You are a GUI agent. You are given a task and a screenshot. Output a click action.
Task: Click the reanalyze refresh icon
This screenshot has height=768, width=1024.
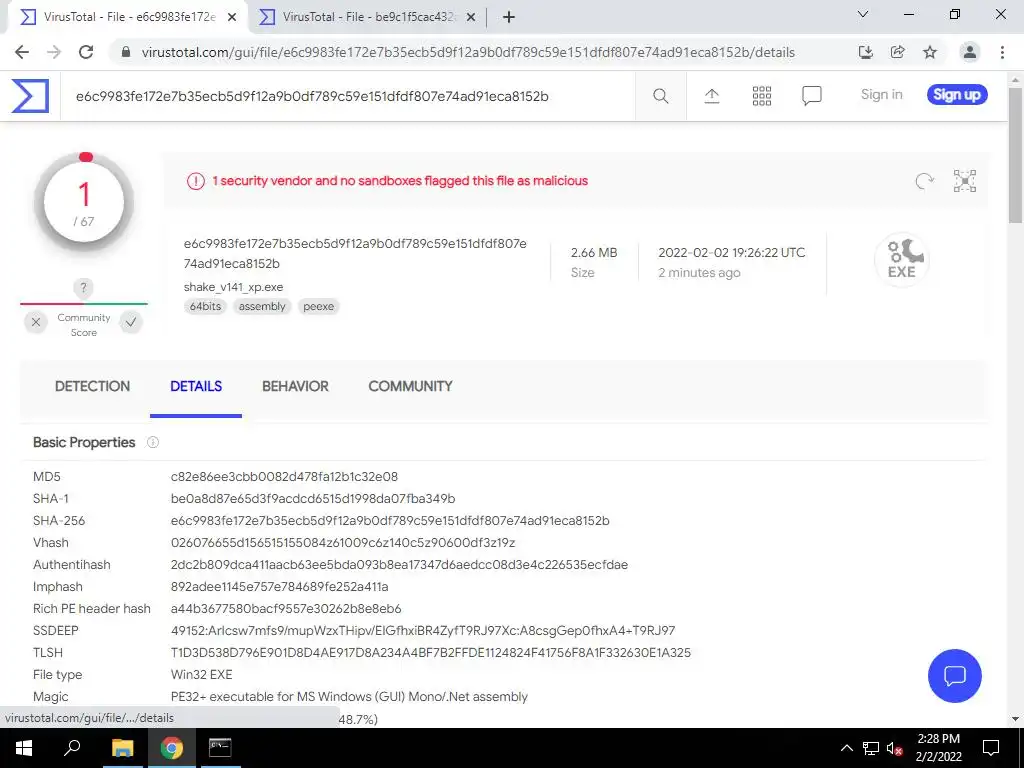[x=924, y=181]
